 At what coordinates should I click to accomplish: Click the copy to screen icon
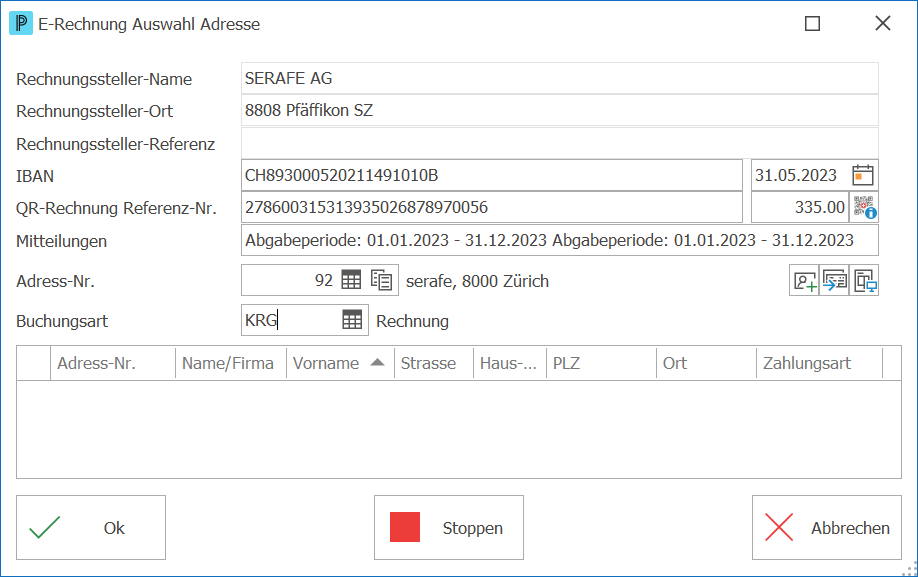click(864, 281)
